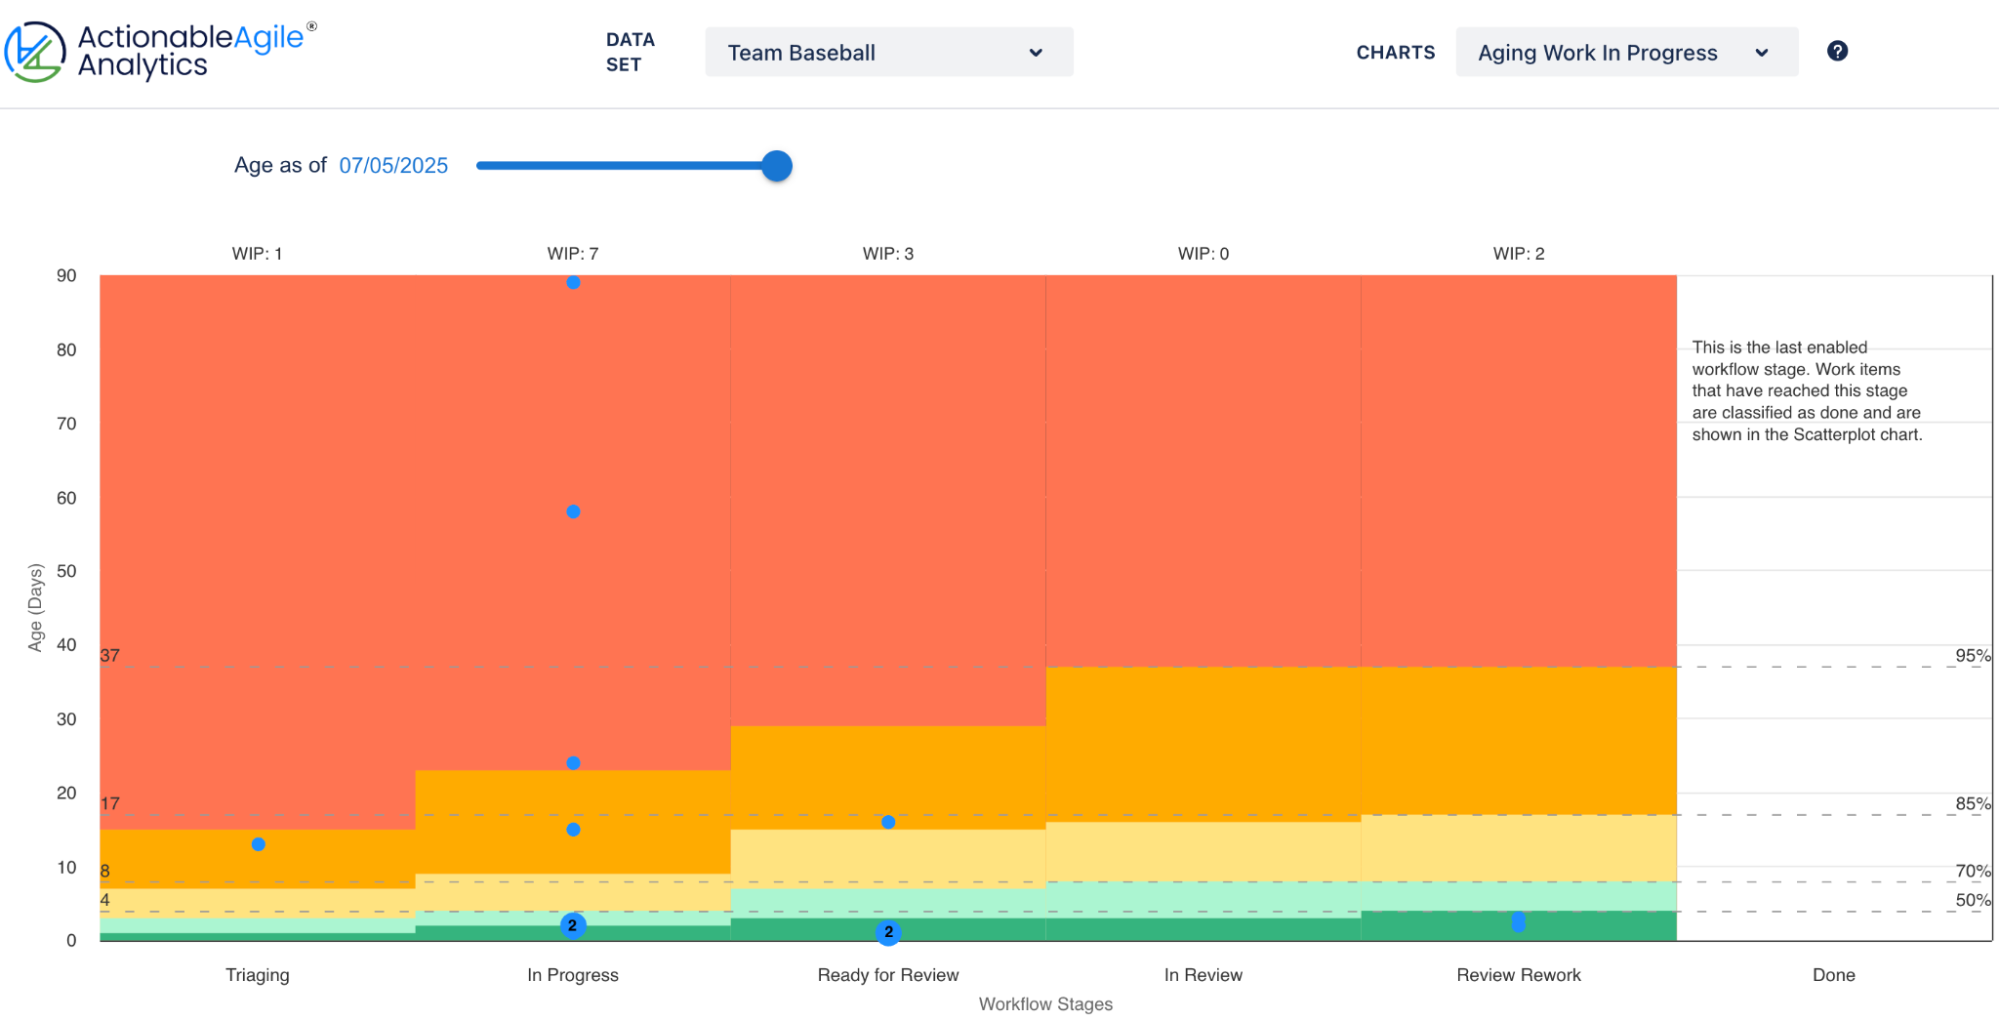
Task: Click the ActionableAgile Analytics logo
Action: pyautogui.click(x=160, y=51)
